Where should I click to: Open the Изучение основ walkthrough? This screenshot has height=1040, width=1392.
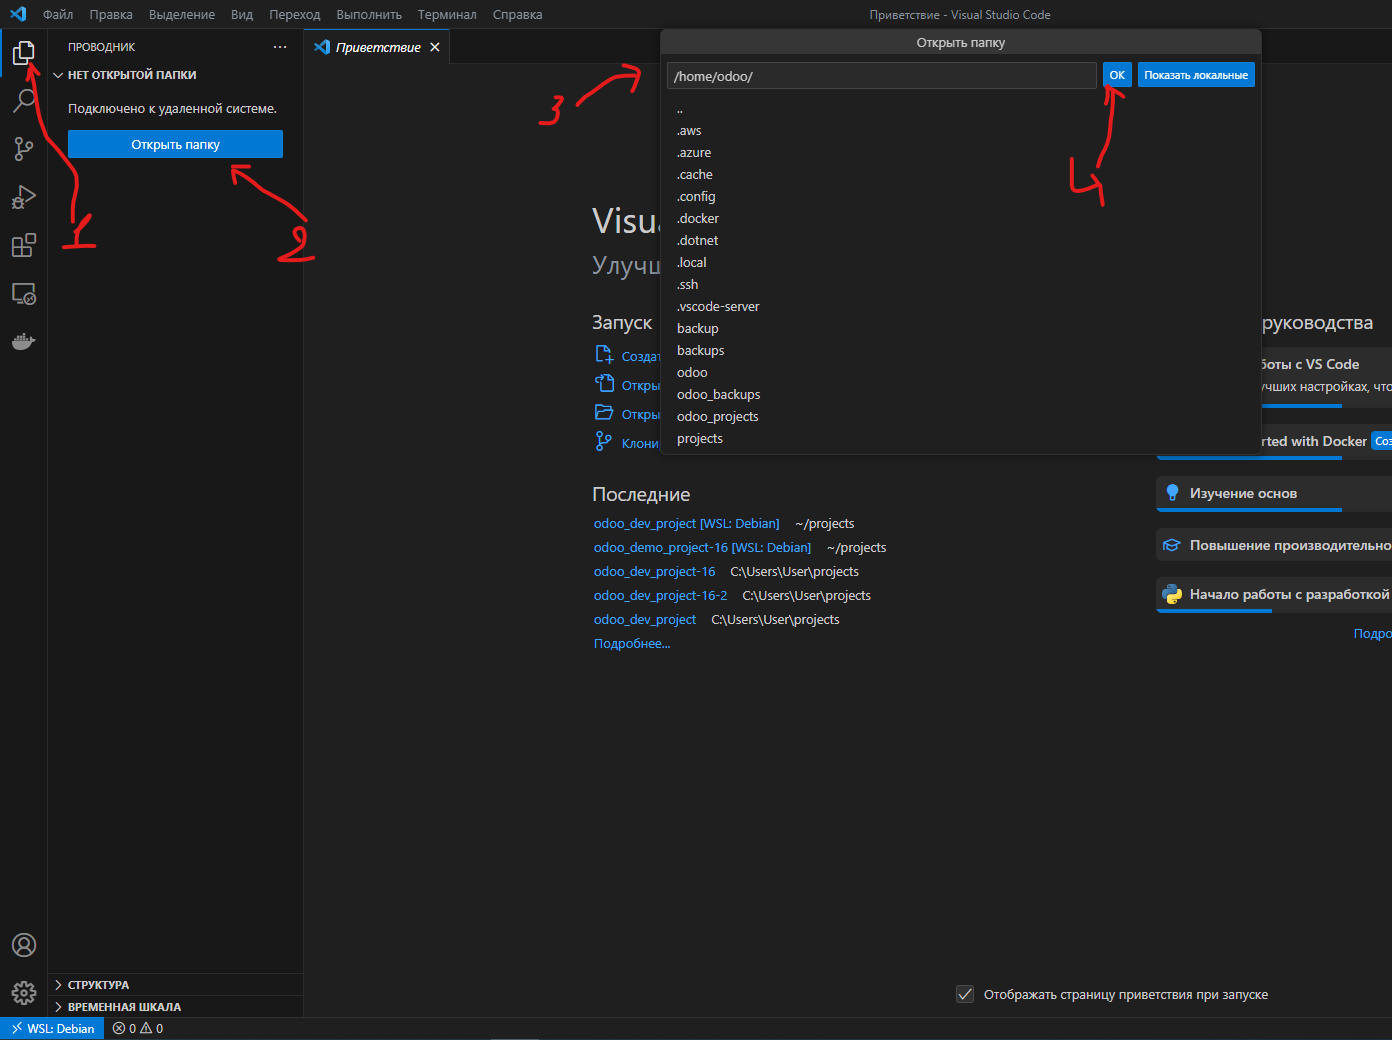point(1274,493)
